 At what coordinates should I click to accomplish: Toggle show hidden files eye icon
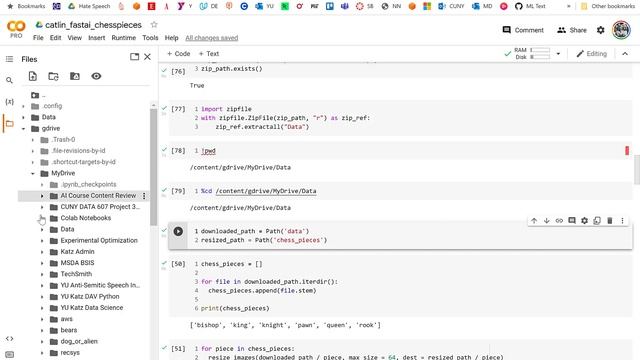point(96,76)
